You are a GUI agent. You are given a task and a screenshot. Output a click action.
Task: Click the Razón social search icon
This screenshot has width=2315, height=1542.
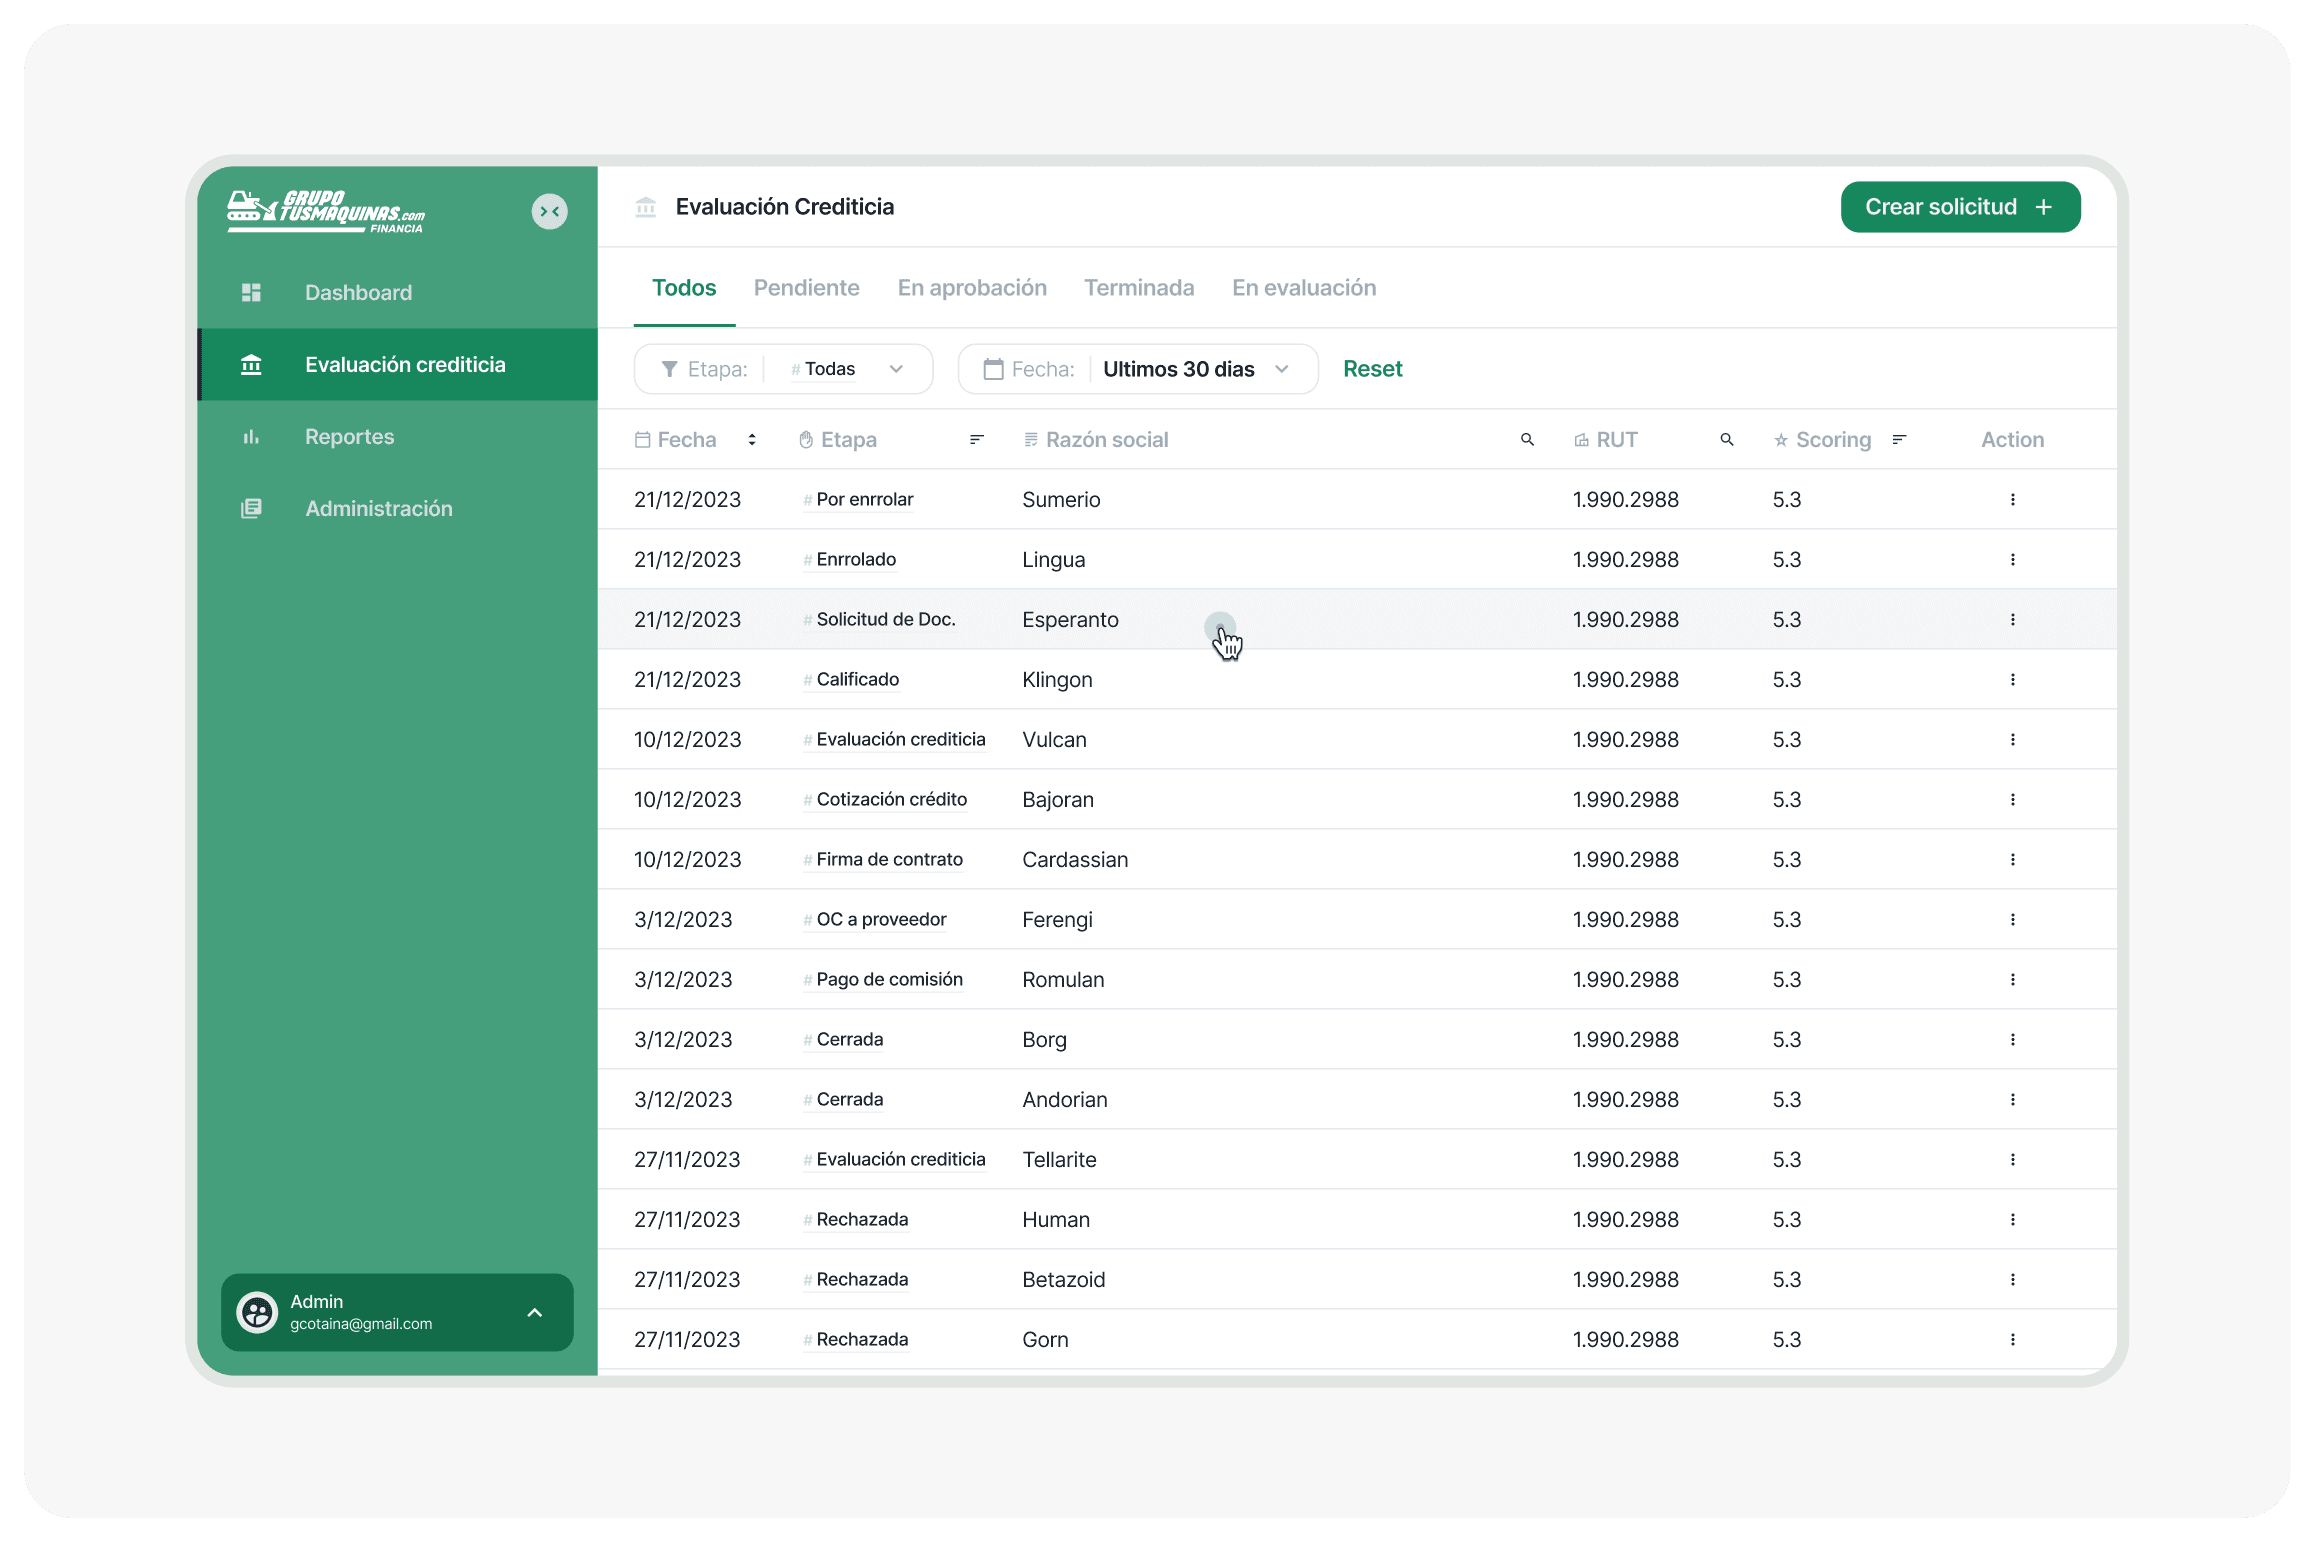[1526, 439]
